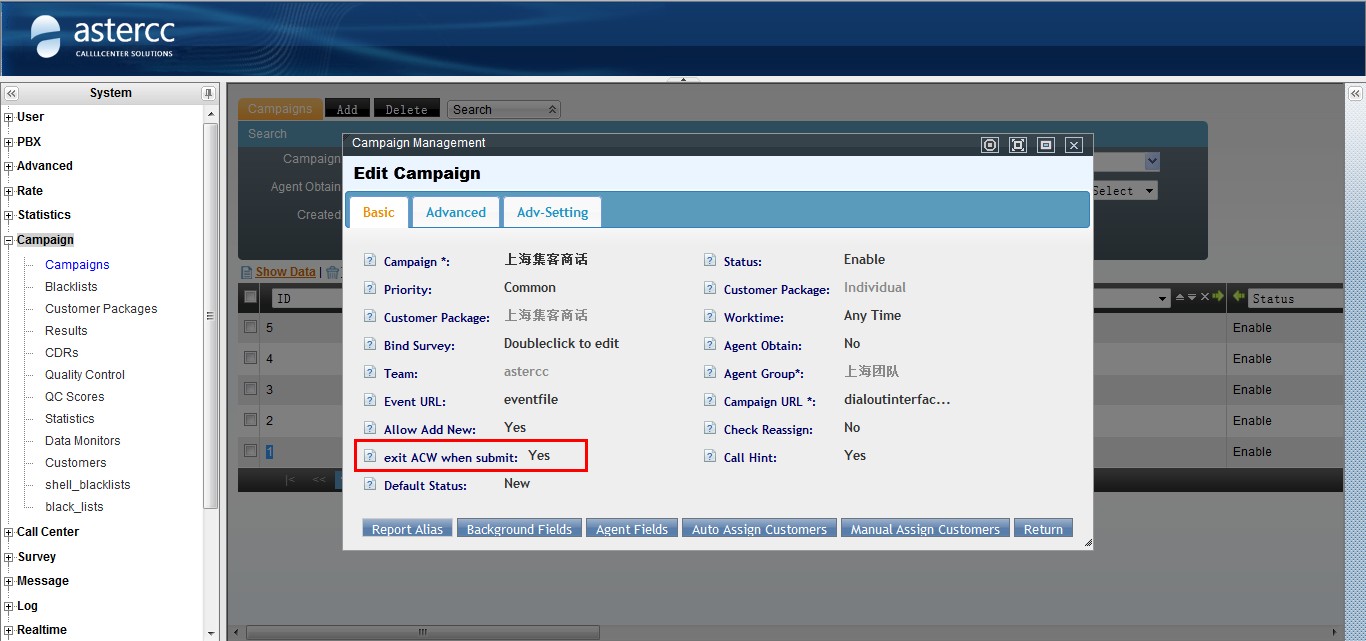
Task: Open Quality Control in the sidebar
Action: pyautogui.click(x=85, y=375)
